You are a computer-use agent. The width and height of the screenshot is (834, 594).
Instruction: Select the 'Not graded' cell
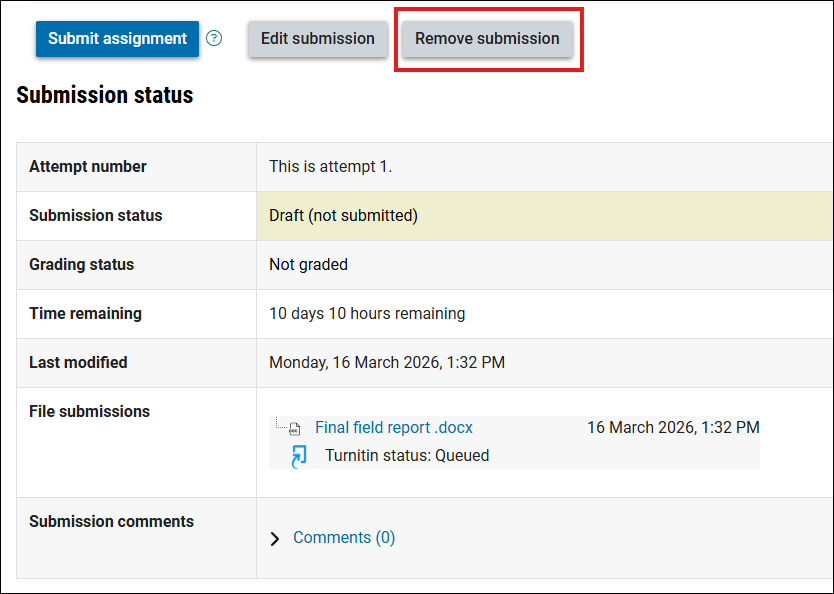[545, 265]
